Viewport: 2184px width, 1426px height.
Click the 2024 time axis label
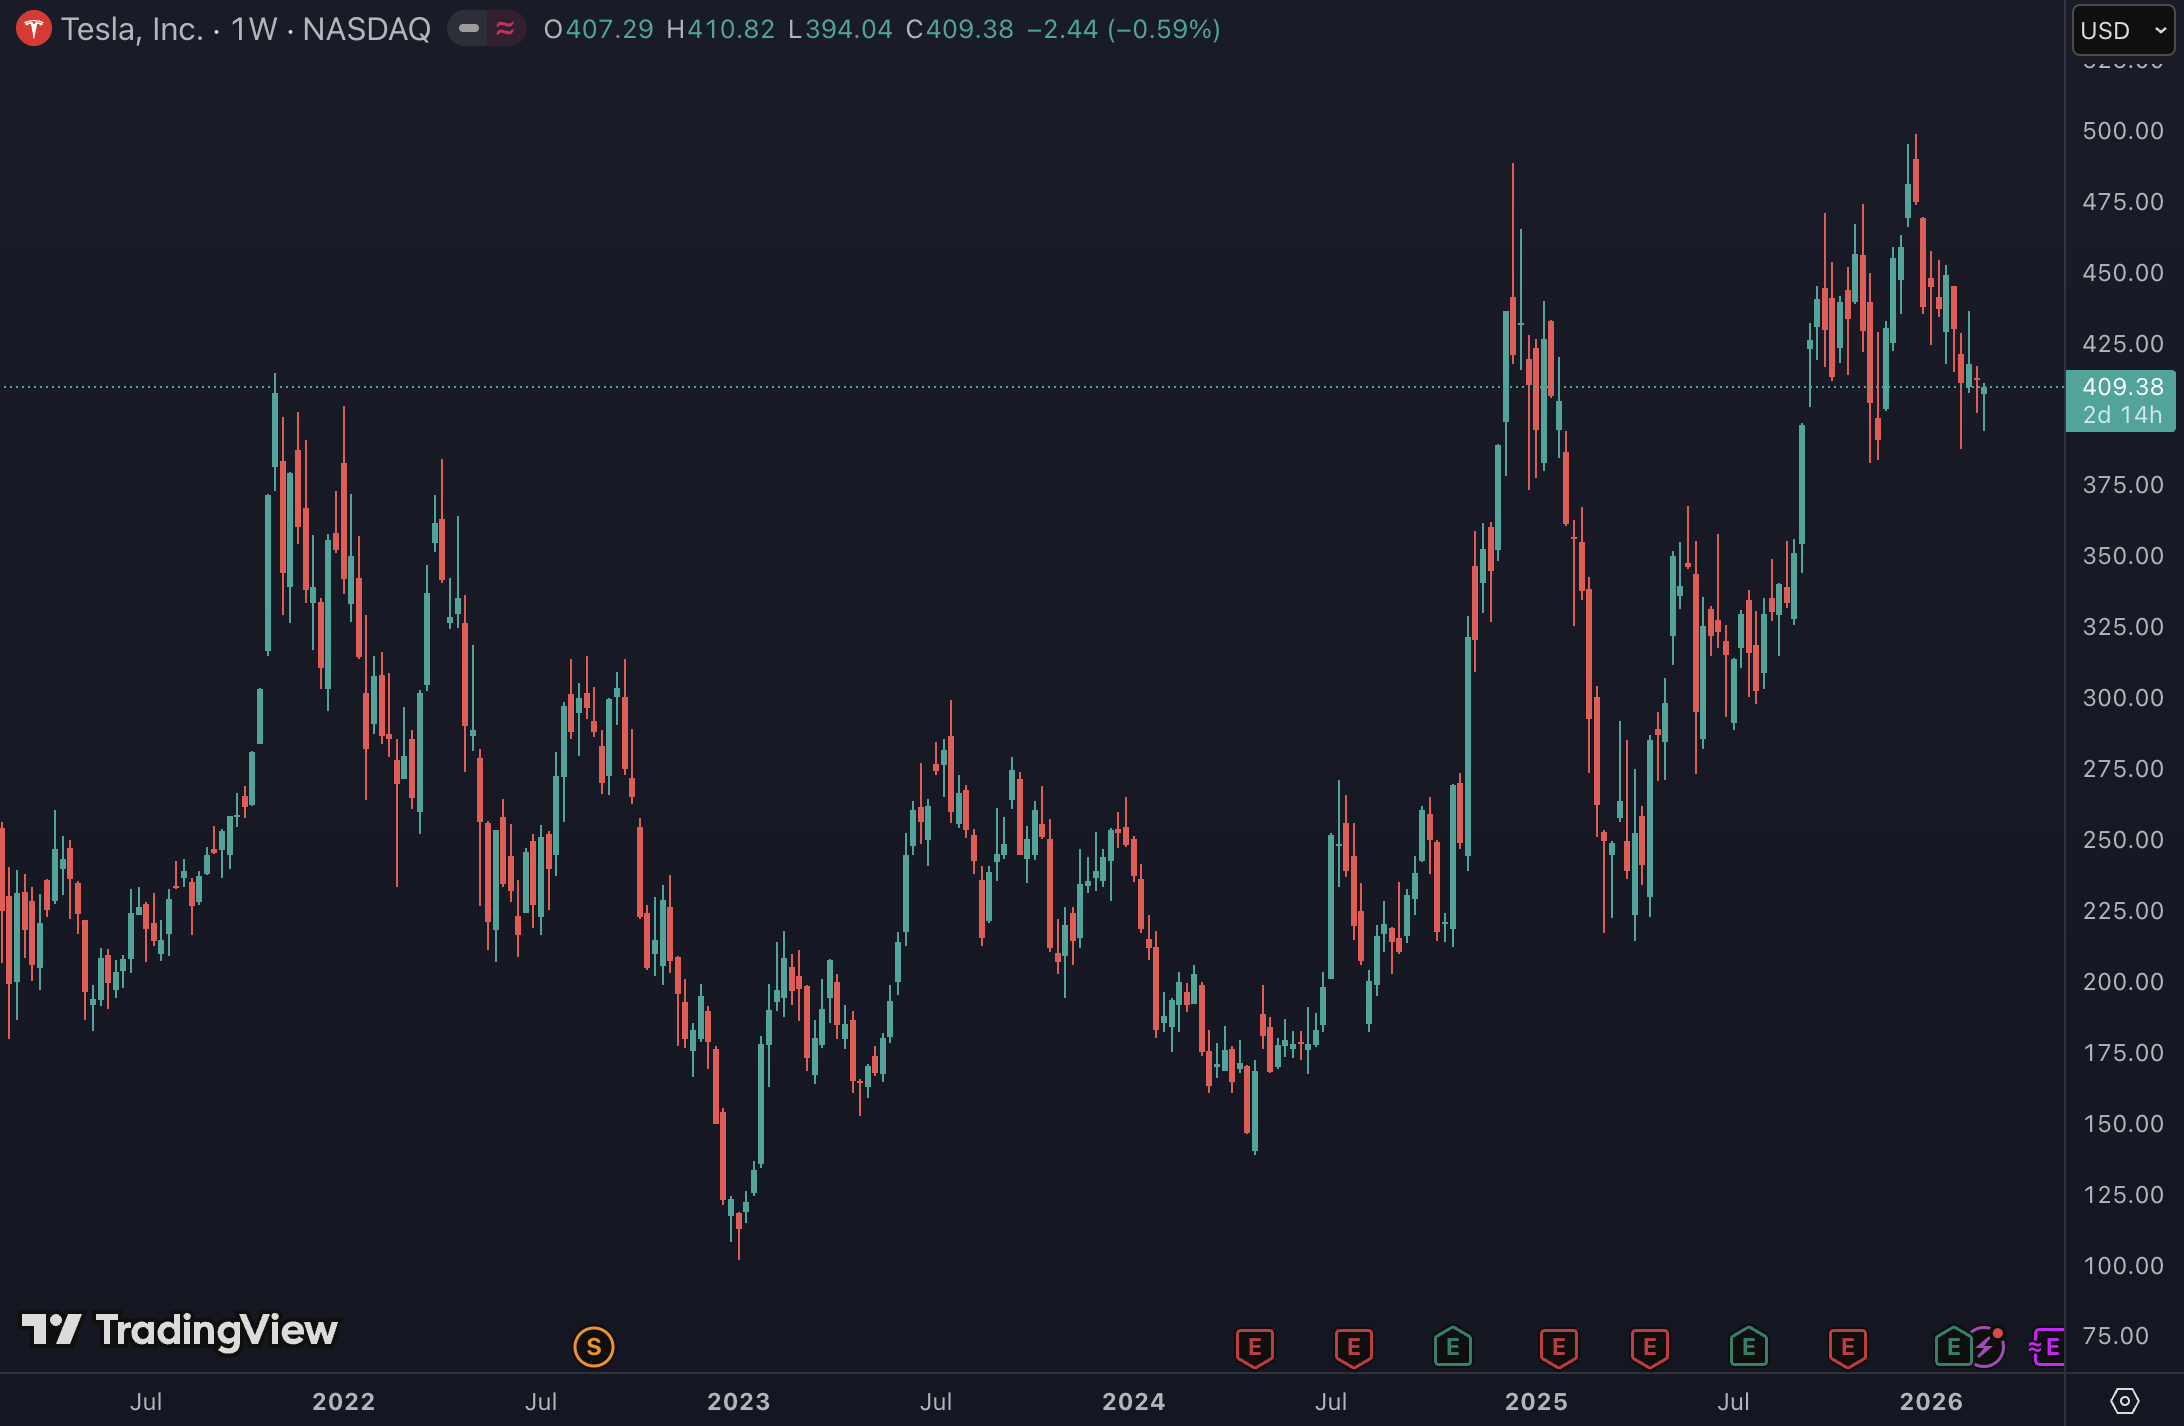tap(1133, 1401)
